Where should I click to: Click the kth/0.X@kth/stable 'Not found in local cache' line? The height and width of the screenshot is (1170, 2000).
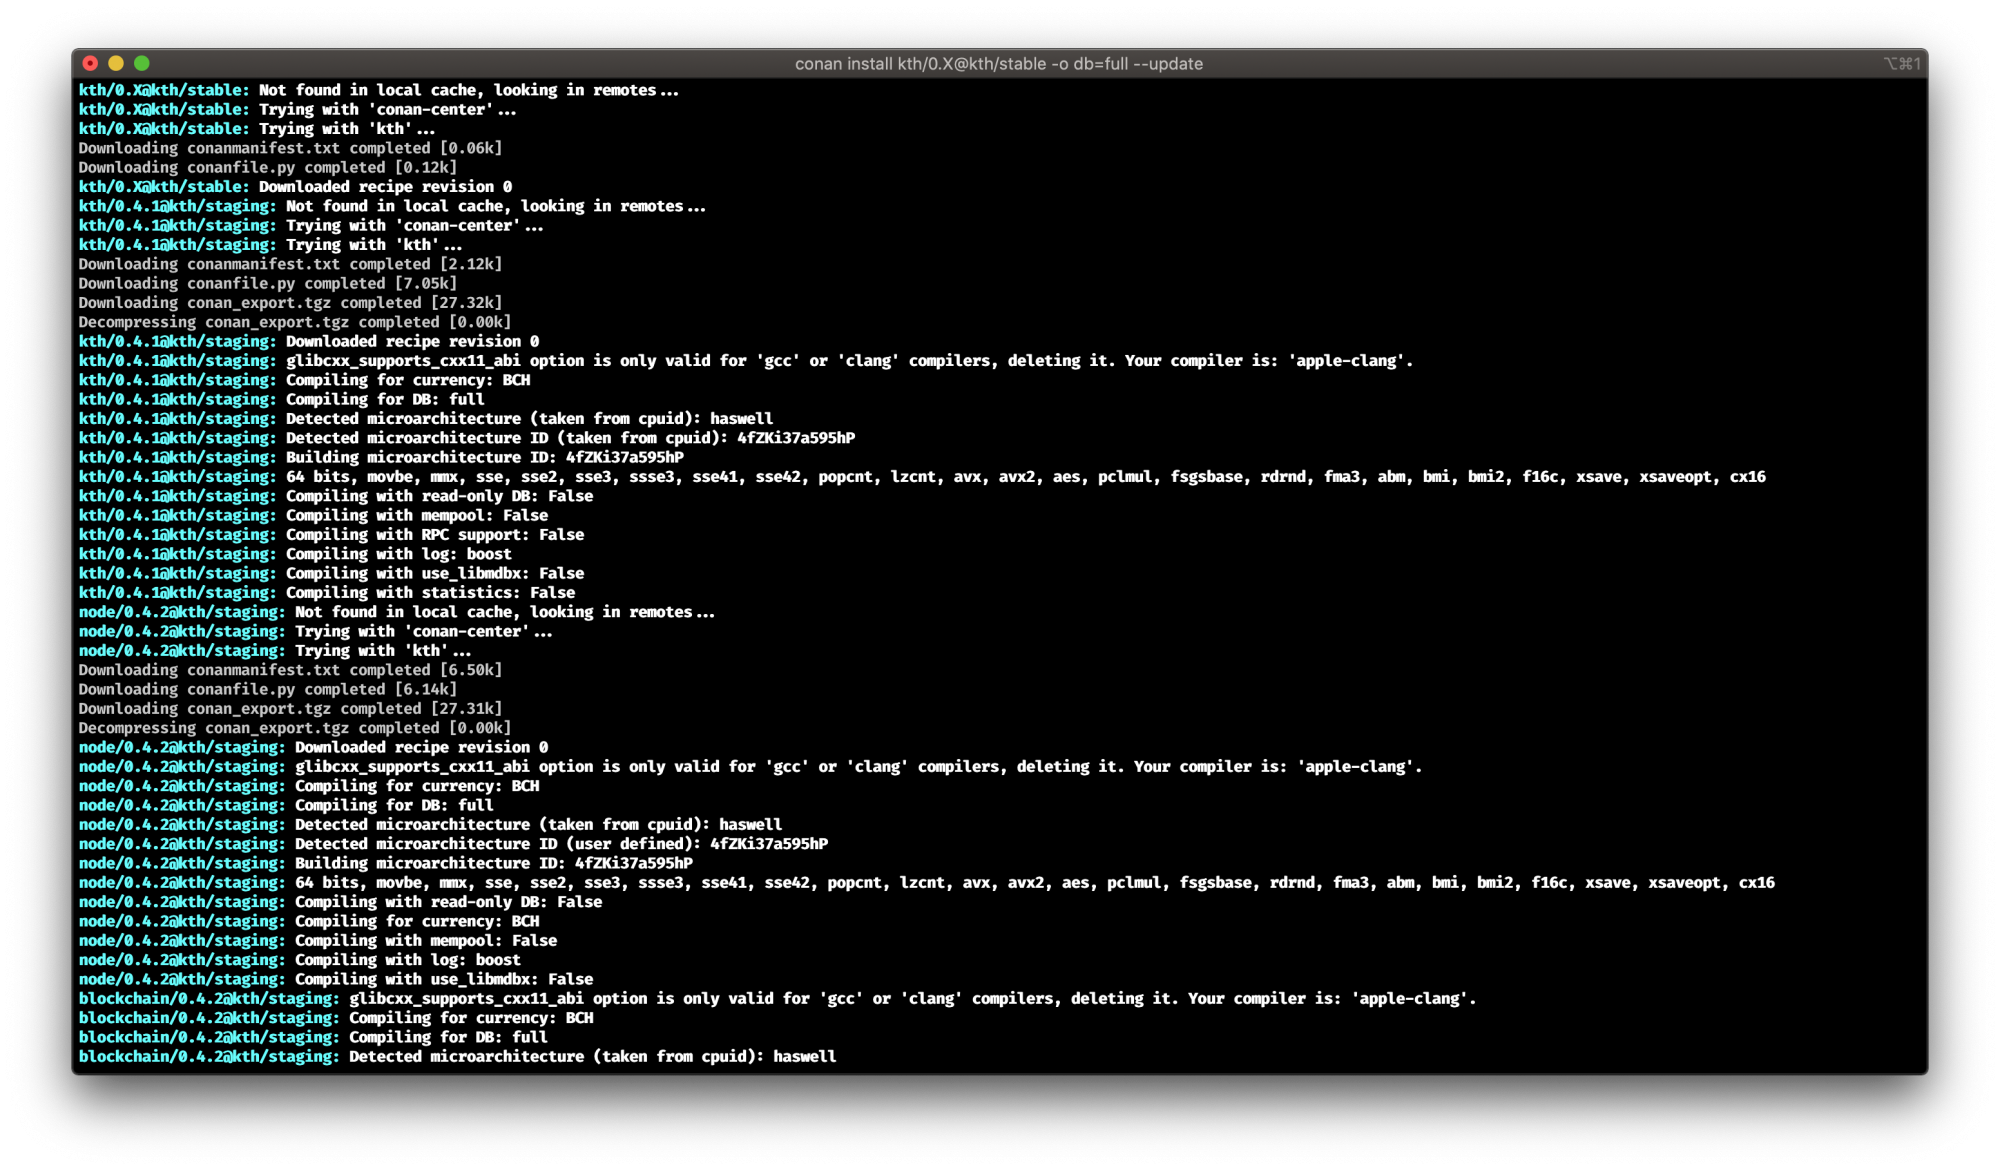point(379,90)
